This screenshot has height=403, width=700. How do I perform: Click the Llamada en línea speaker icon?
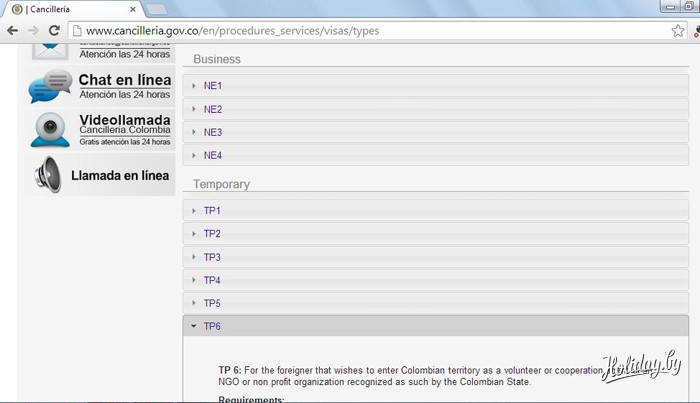pyautogui.click(x=47, y=175)
